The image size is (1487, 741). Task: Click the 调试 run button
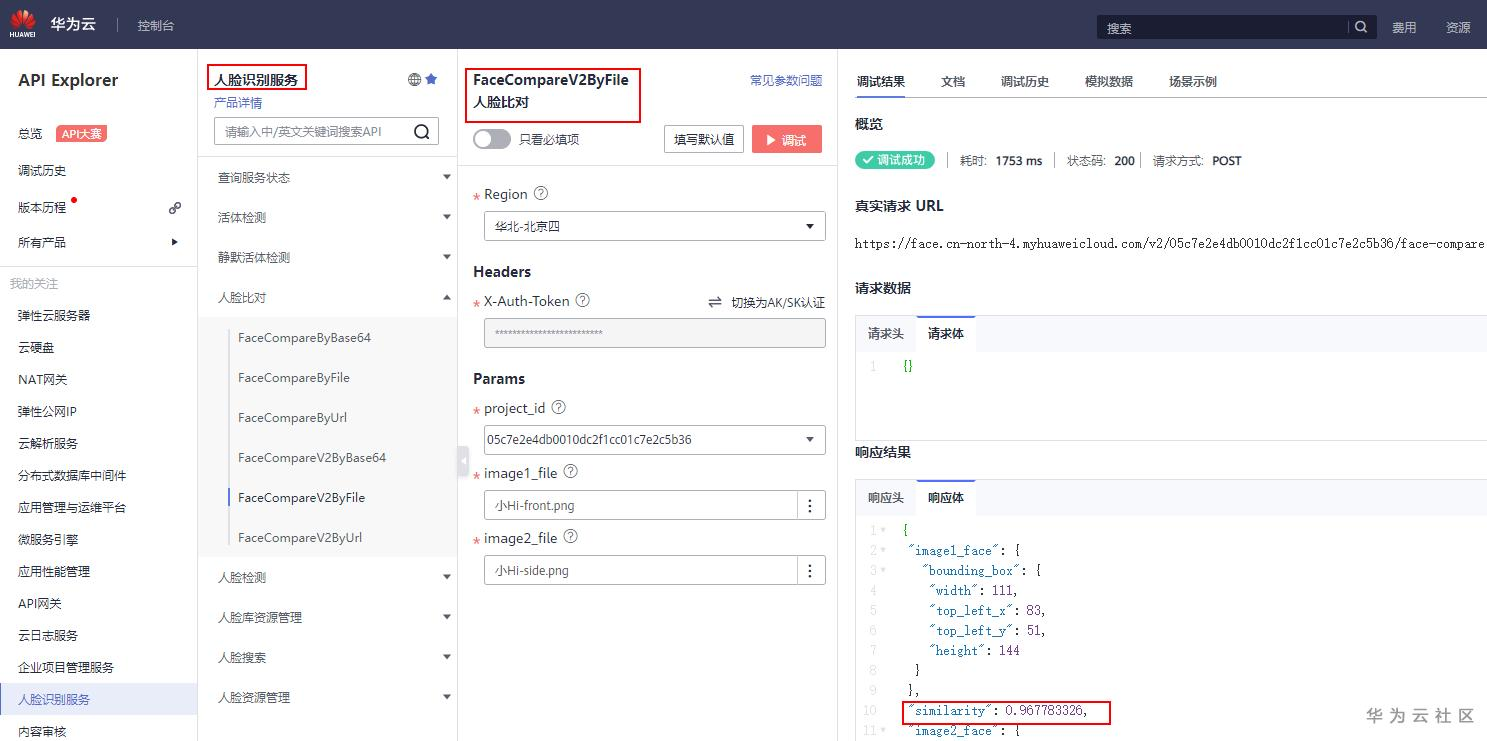787,140
